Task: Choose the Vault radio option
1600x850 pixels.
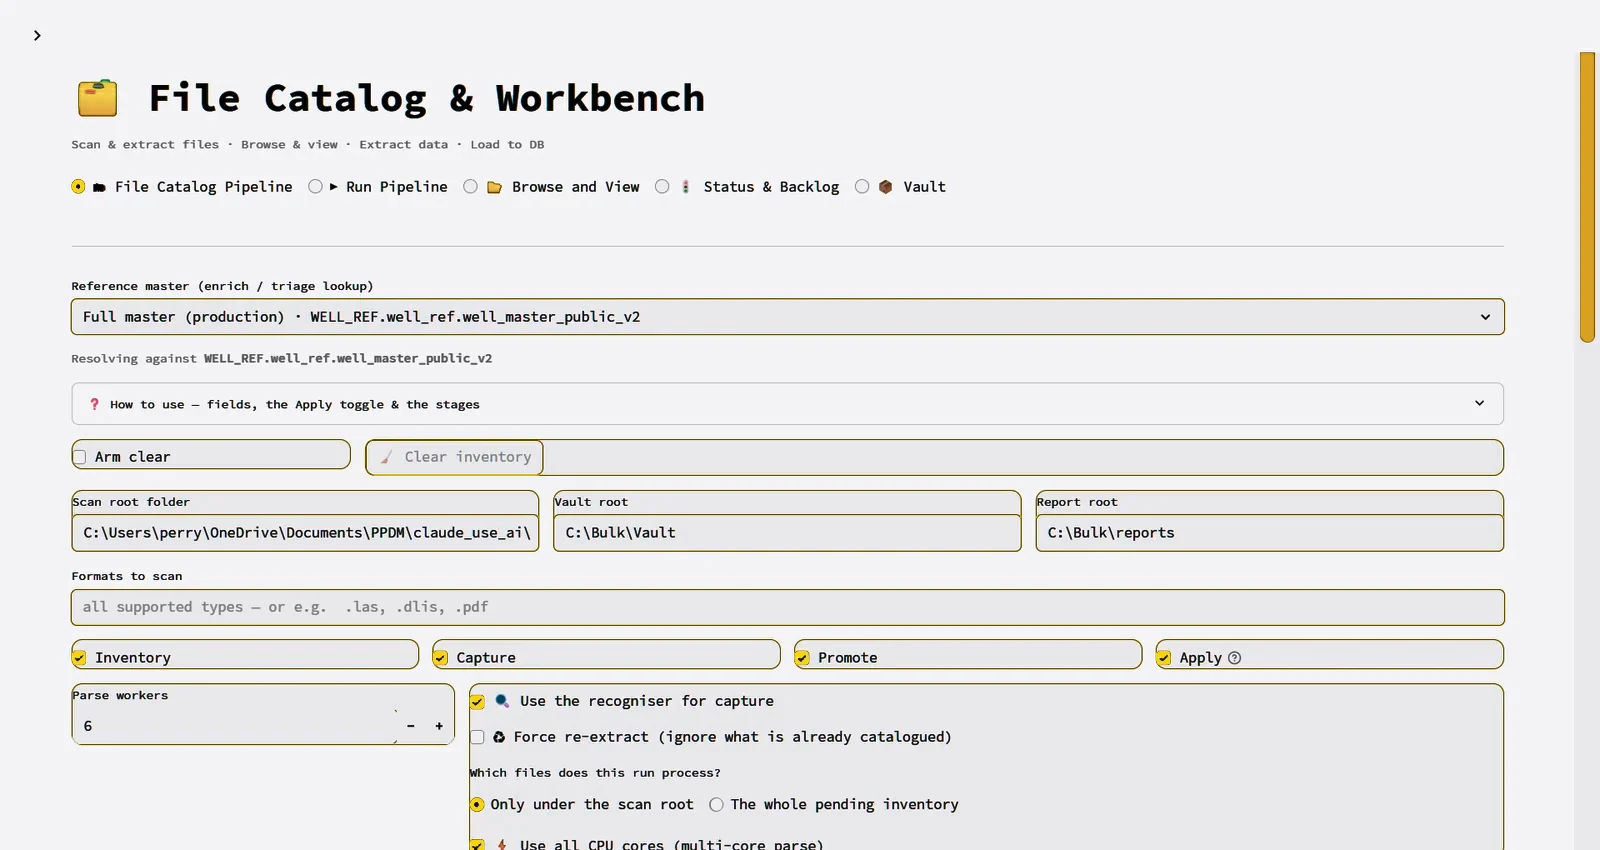Action: click(862, 187)
